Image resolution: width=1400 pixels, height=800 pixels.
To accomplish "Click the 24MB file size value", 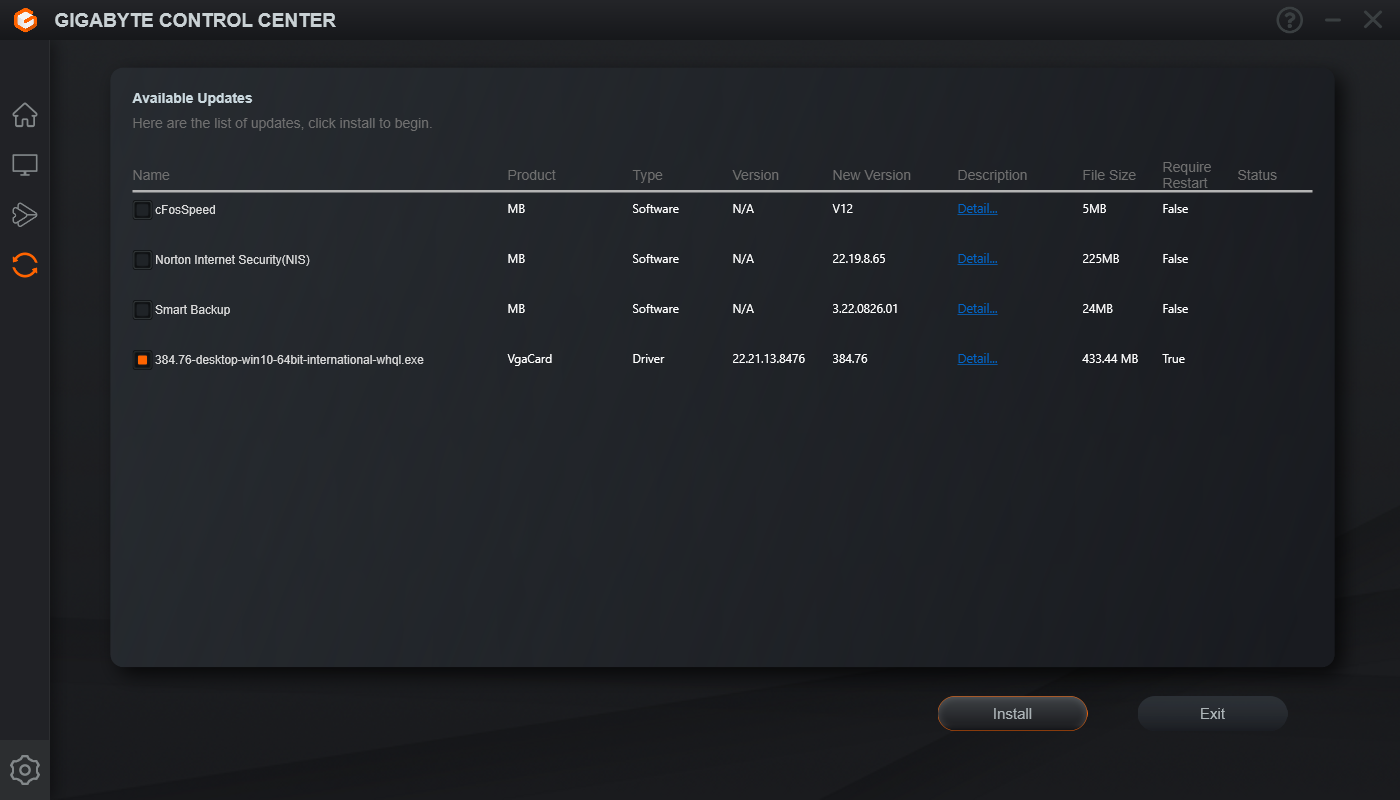I will (x=1097, y=309).
